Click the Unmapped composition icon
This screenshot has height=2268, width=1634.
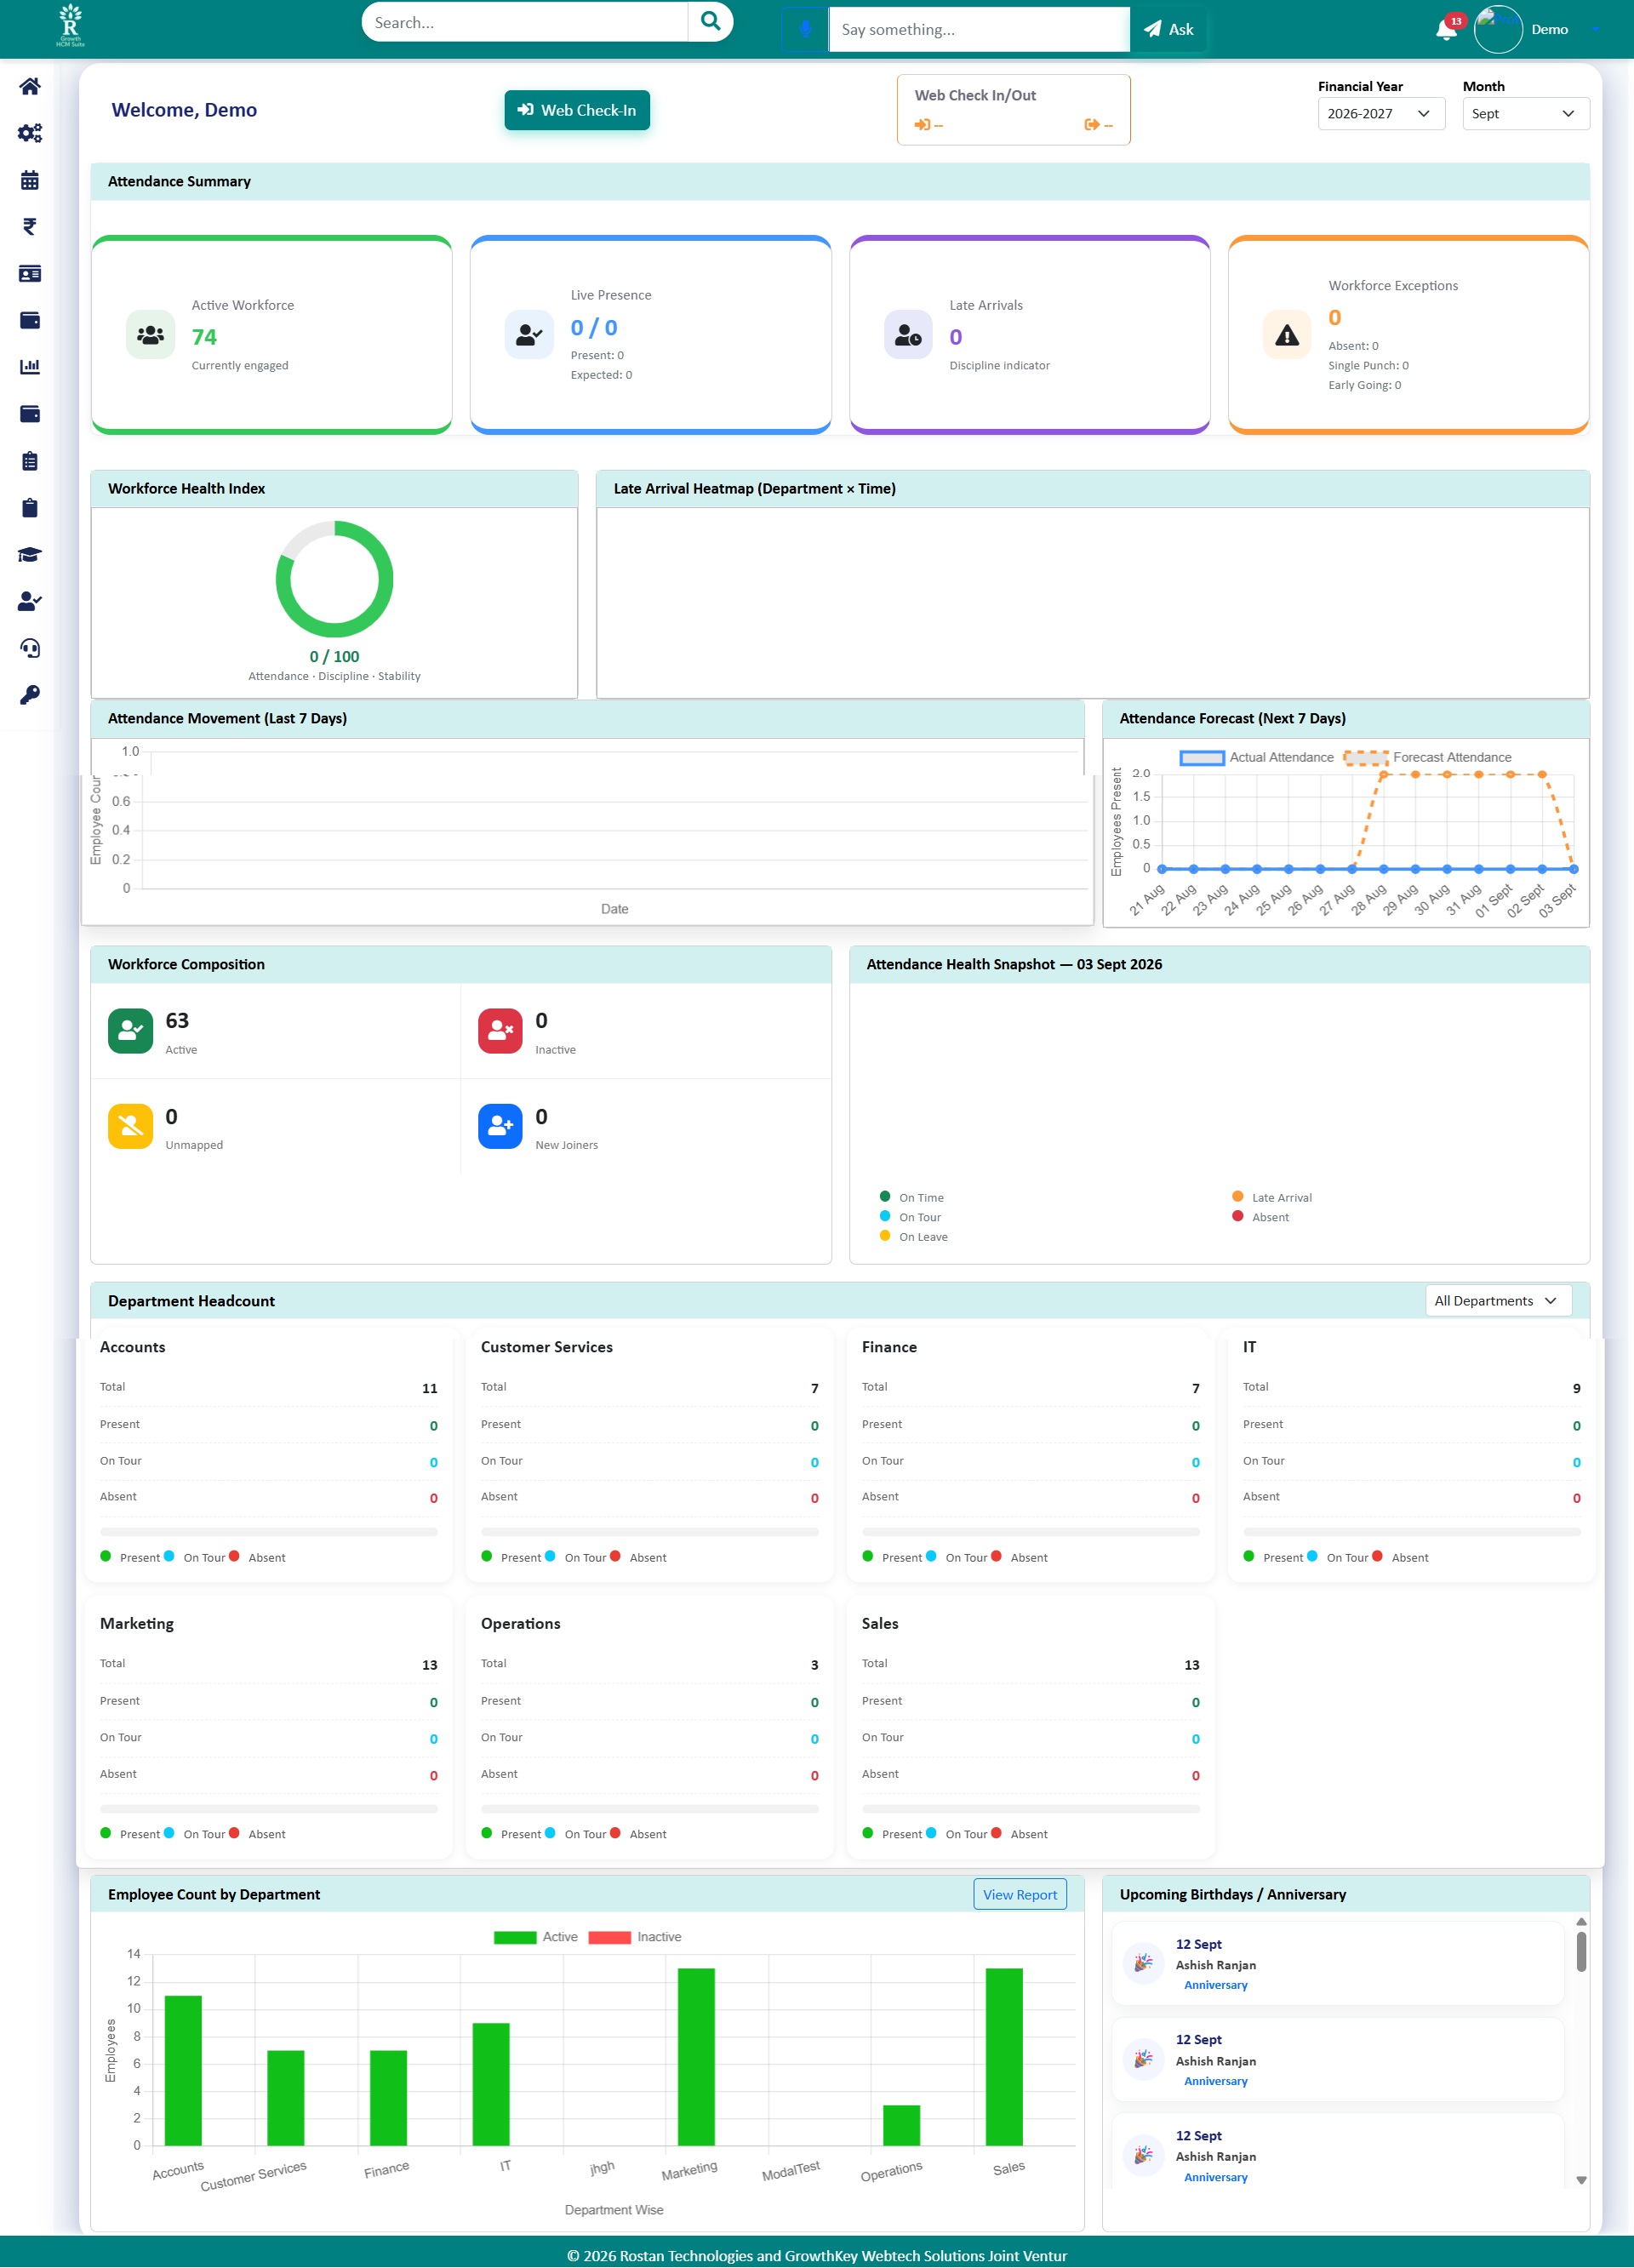[x=130, y=1126]
